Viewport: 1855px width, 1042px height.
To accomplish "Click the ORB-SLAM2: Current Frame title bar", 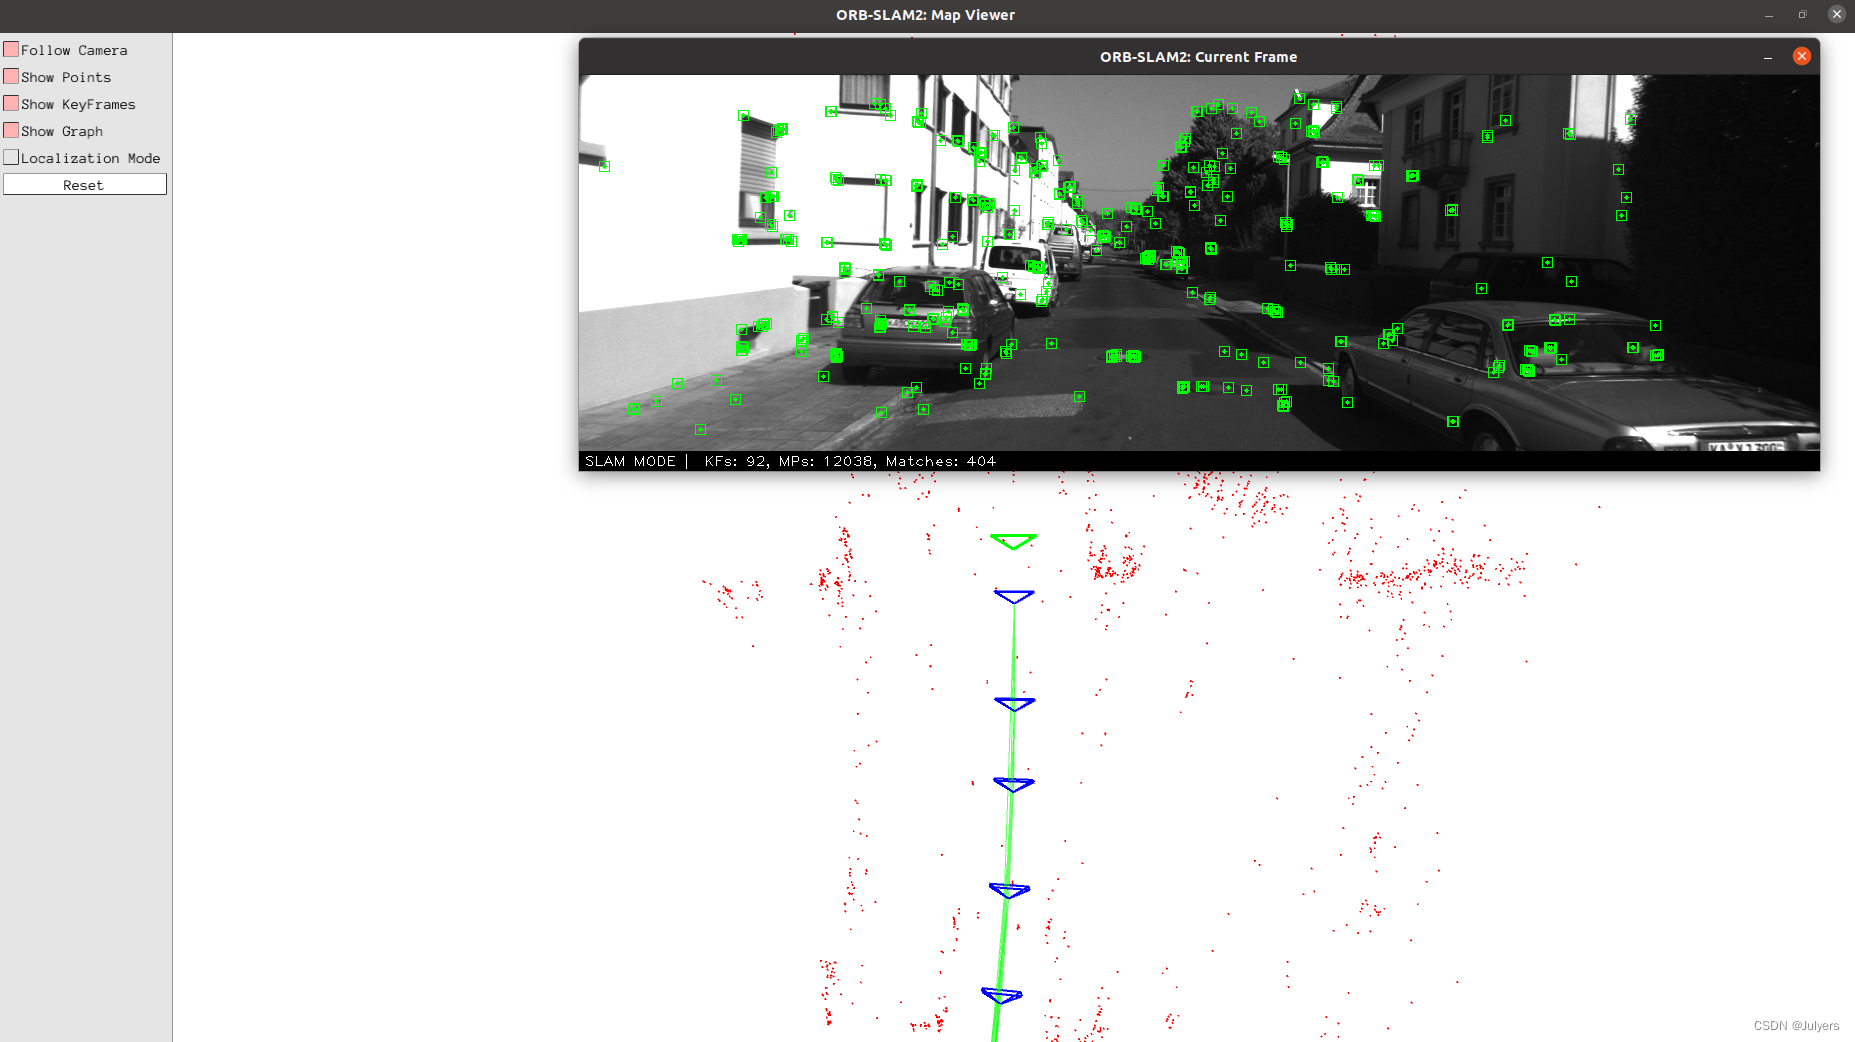I will pos(1198,57).
